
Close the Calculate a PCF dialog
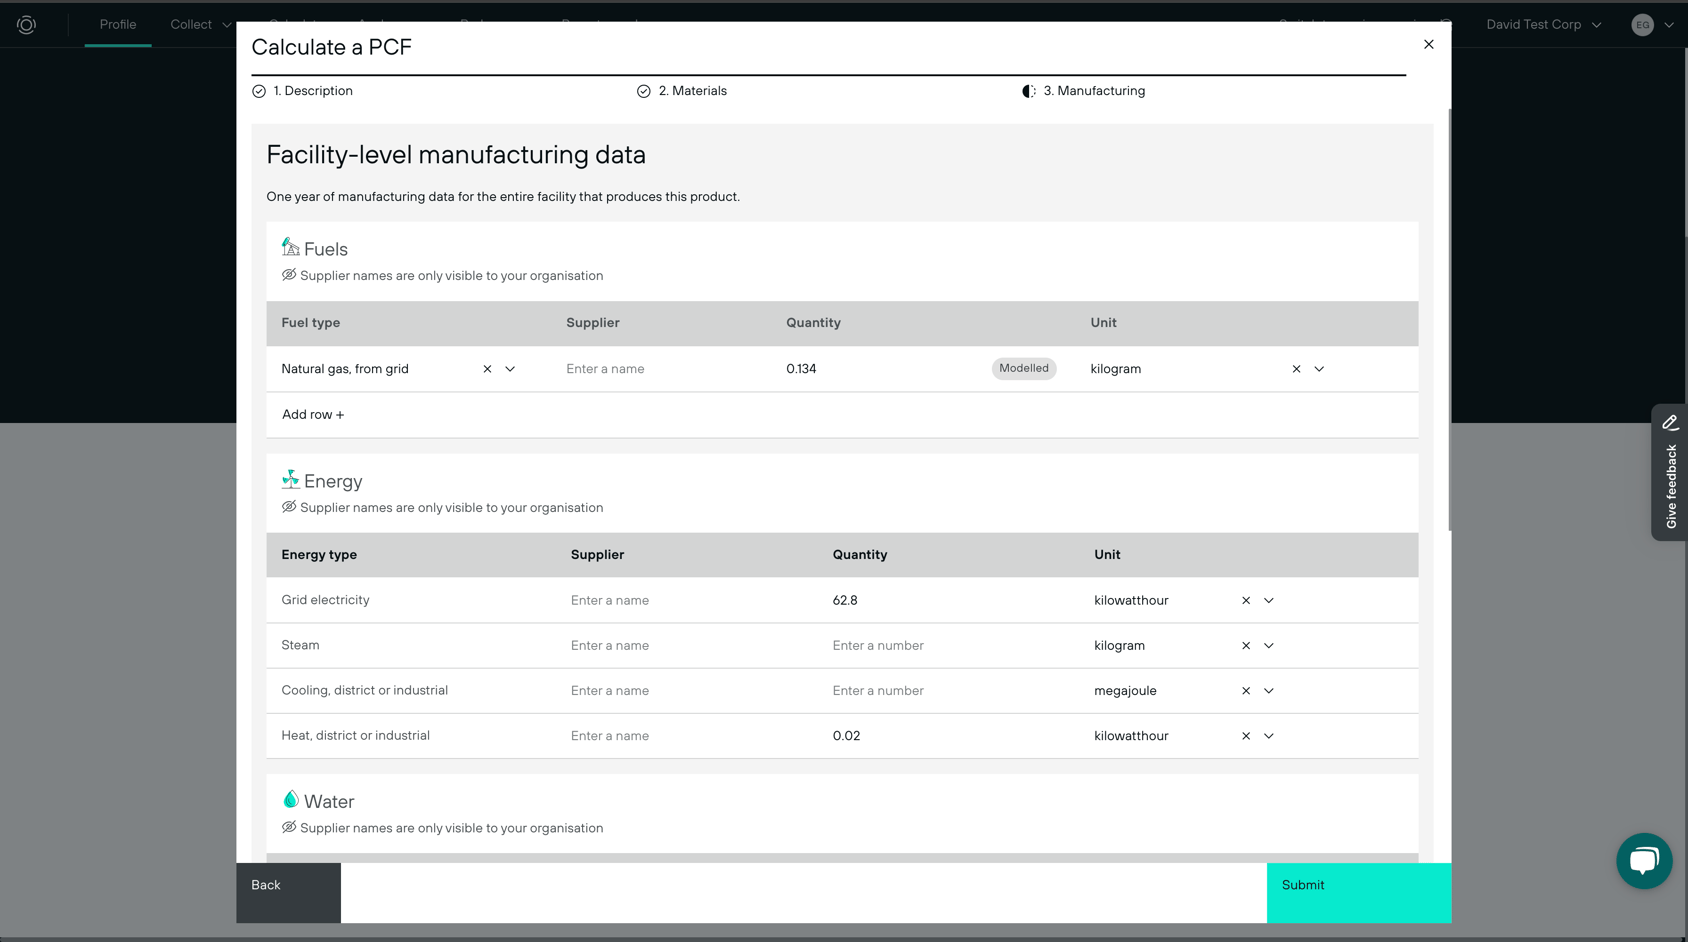click(x=1428, y=44)
